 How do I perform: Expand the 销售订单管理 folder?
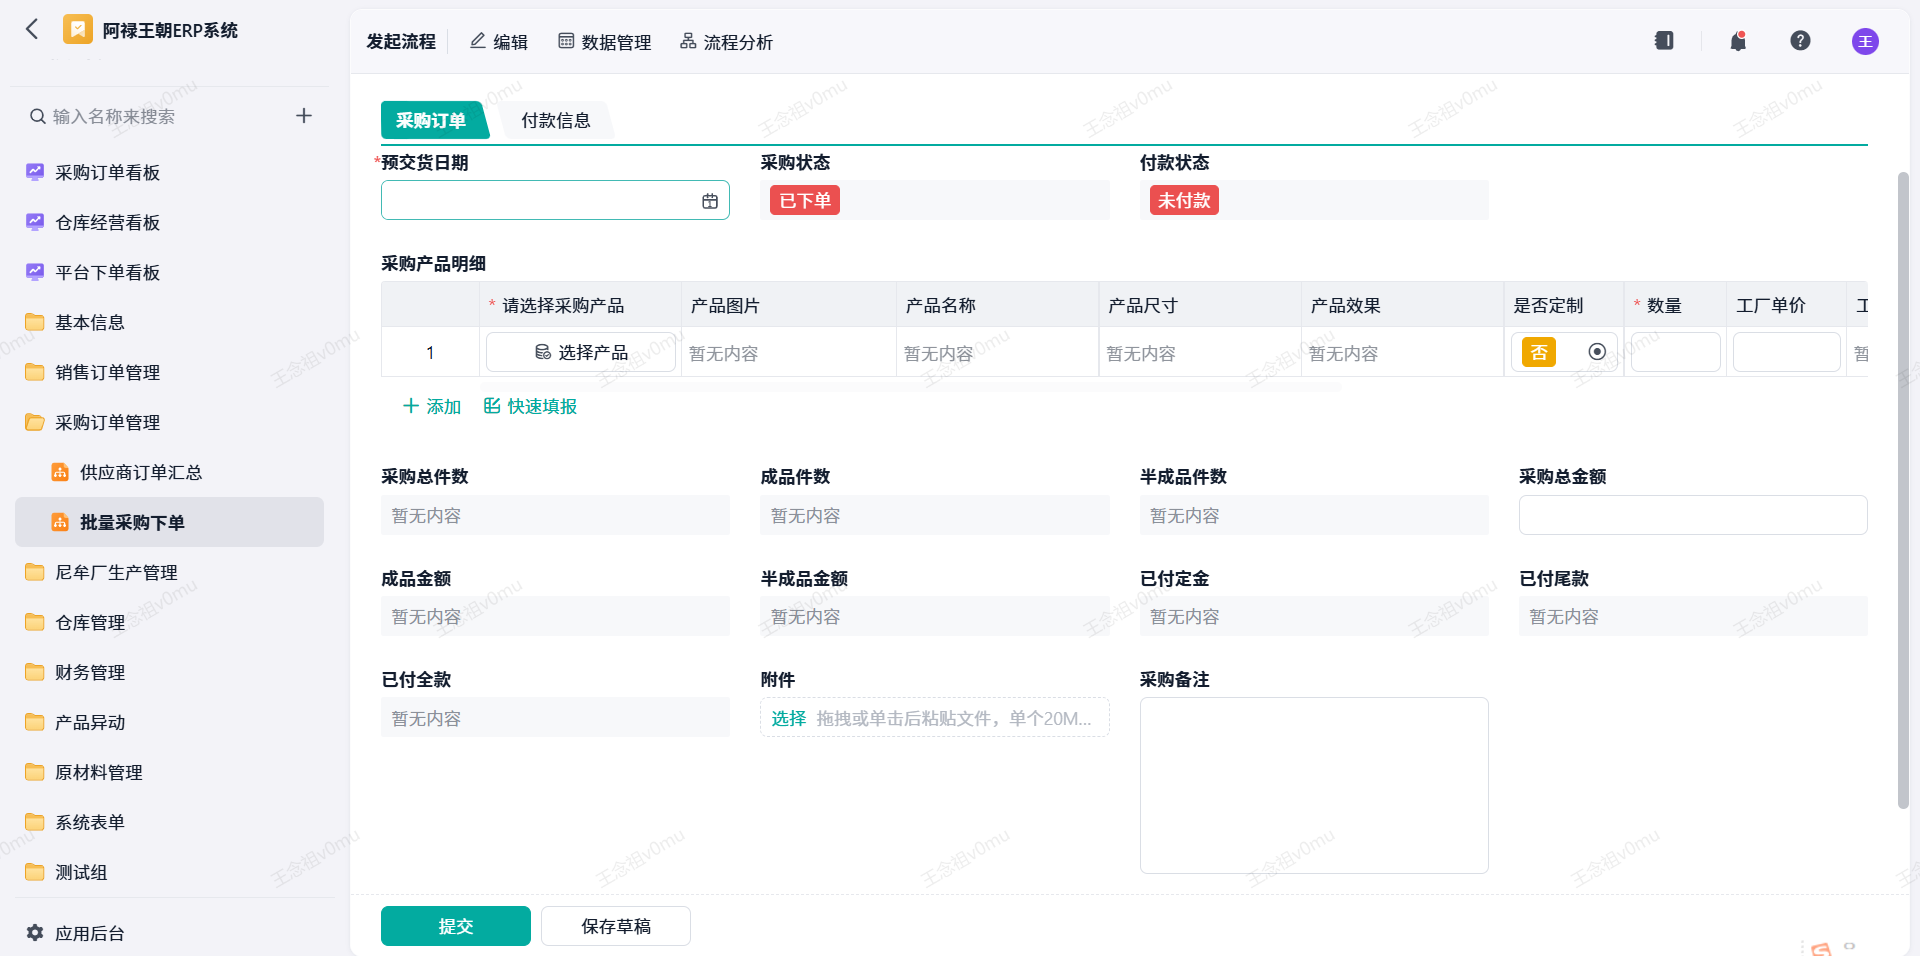(x=35, y=372)
